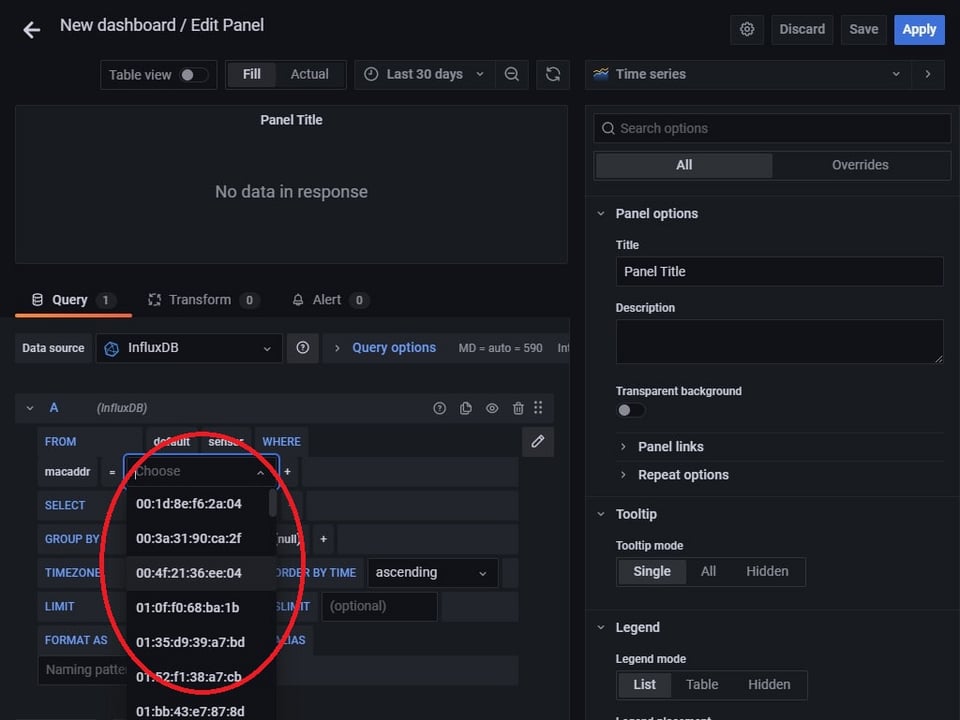Screen dimensions: 960x720
Task: Select MAC address 00:3a:31:90:ca:2f from list
Action: (189, 538)
